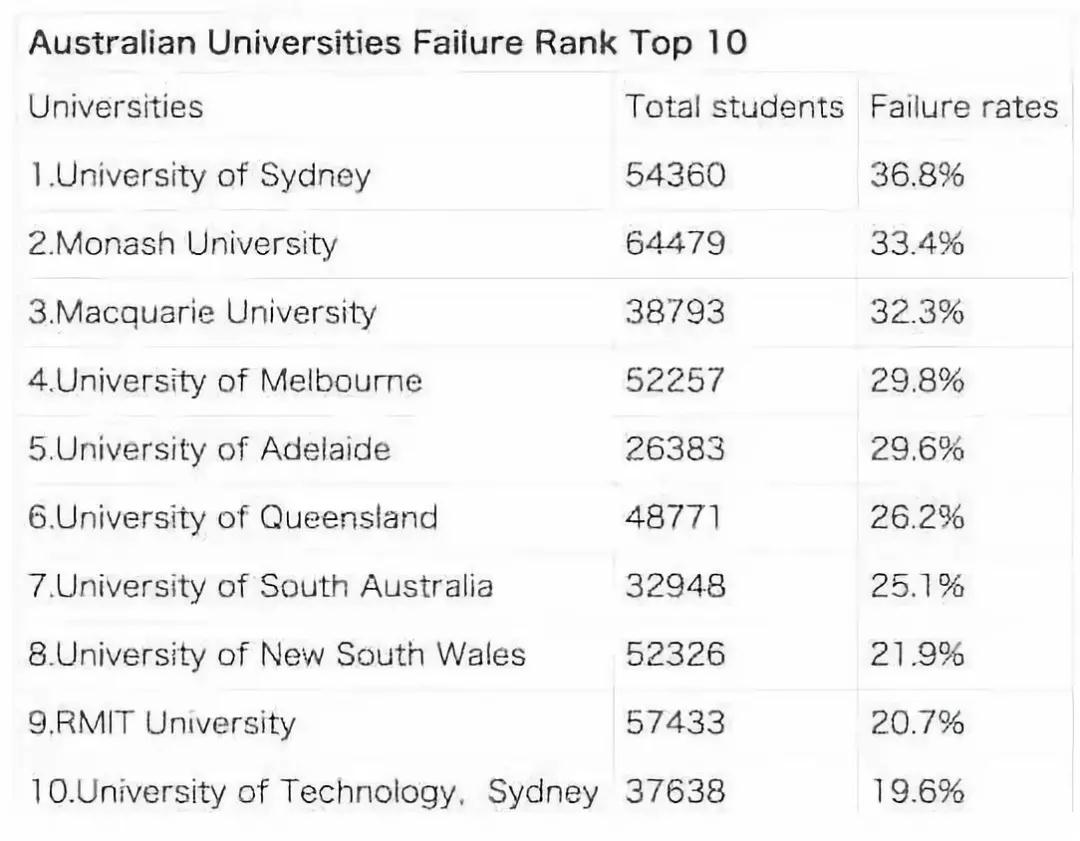This screenshot has height=841, width=1080.
Task: Select the 'Universities' column header
Action: [x=116, y=107]
